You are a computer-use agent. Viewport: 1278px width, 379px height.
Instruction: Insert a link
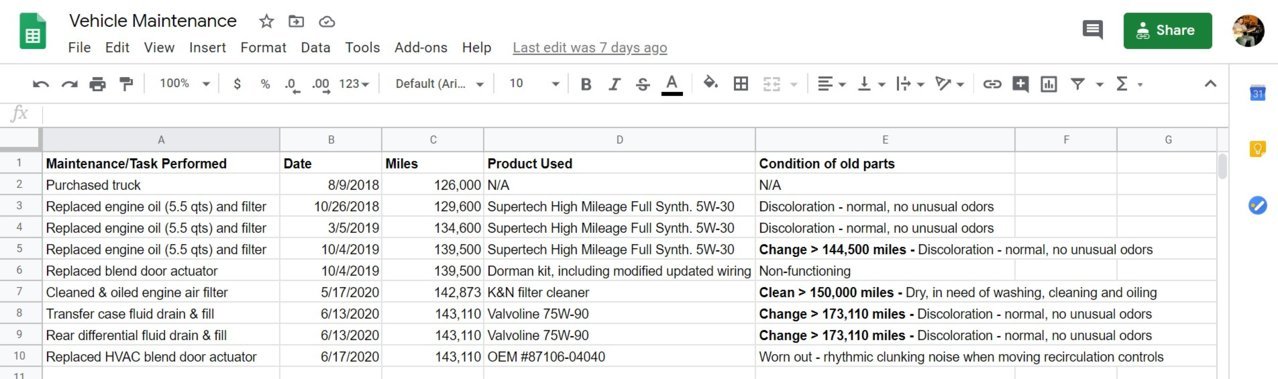point(992,84)
